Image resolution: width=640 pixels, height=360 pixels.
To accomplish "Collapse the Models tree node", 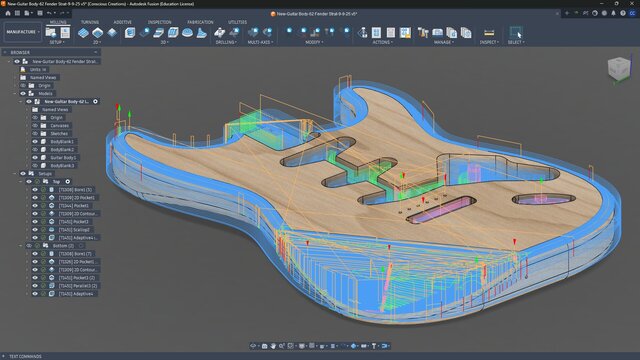I will point(16,93).
